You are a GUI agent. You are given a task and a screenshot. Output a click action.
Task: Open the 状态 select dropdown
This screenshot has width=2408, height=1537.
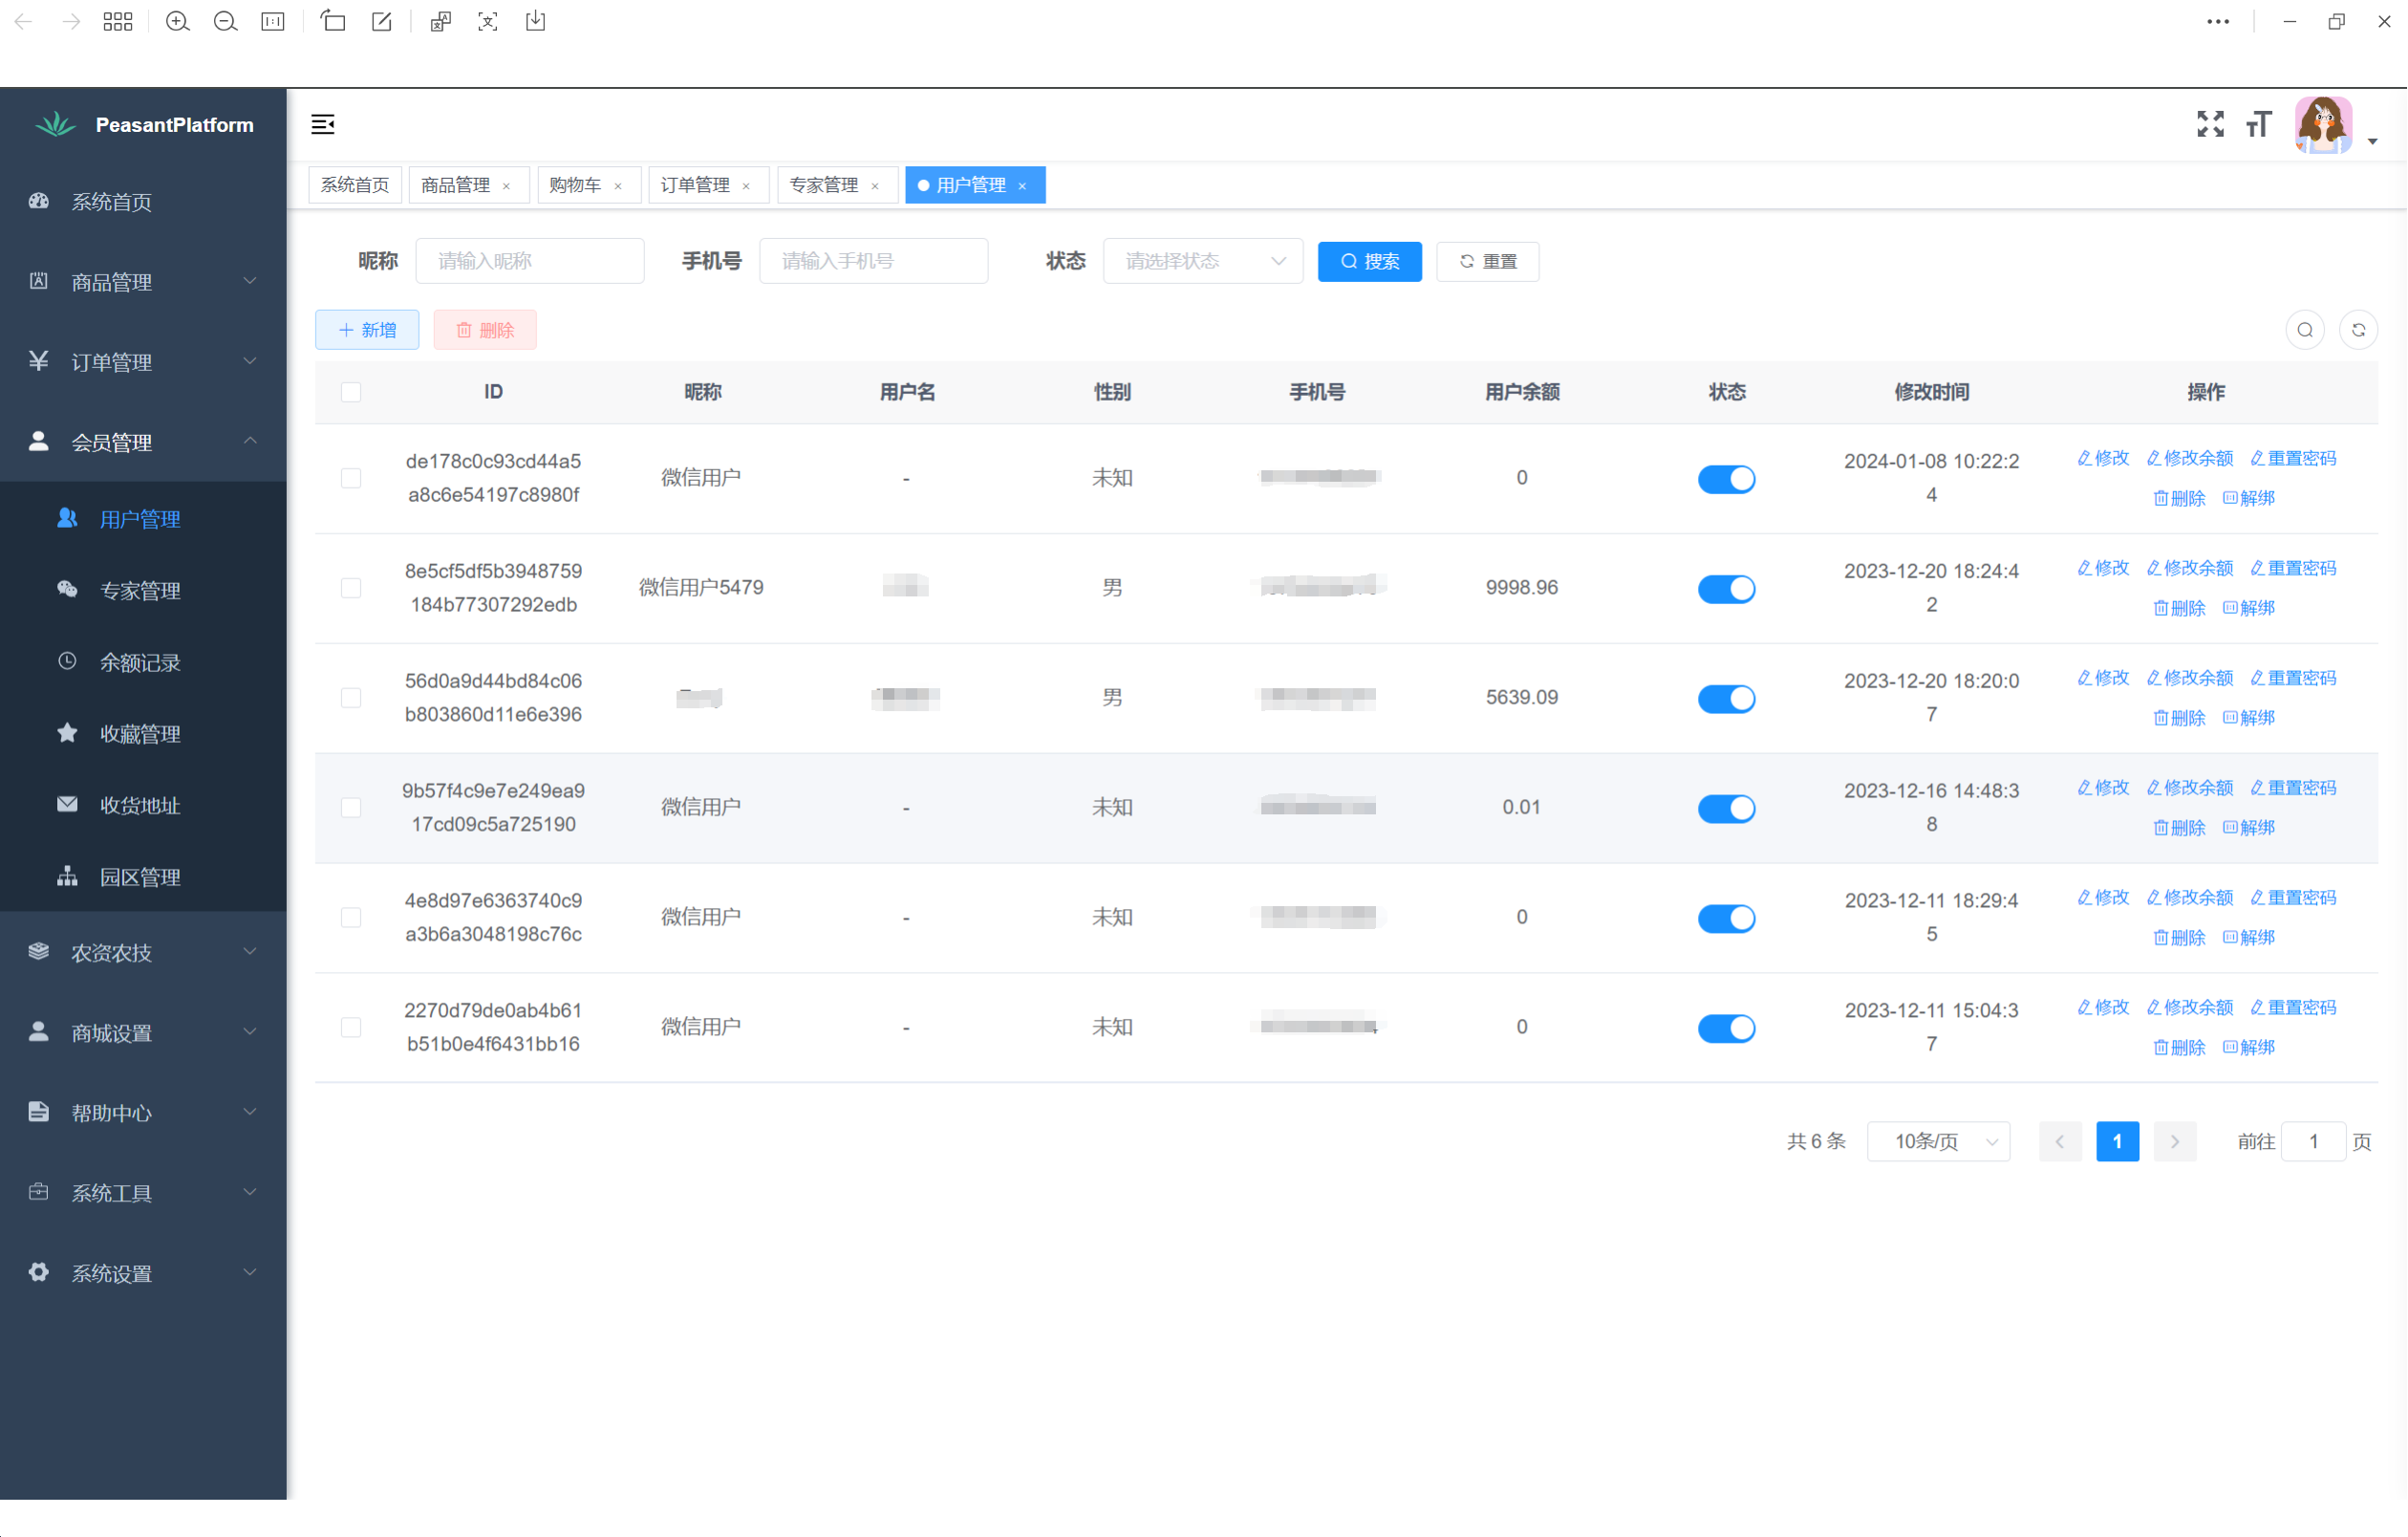(1203, 261)
